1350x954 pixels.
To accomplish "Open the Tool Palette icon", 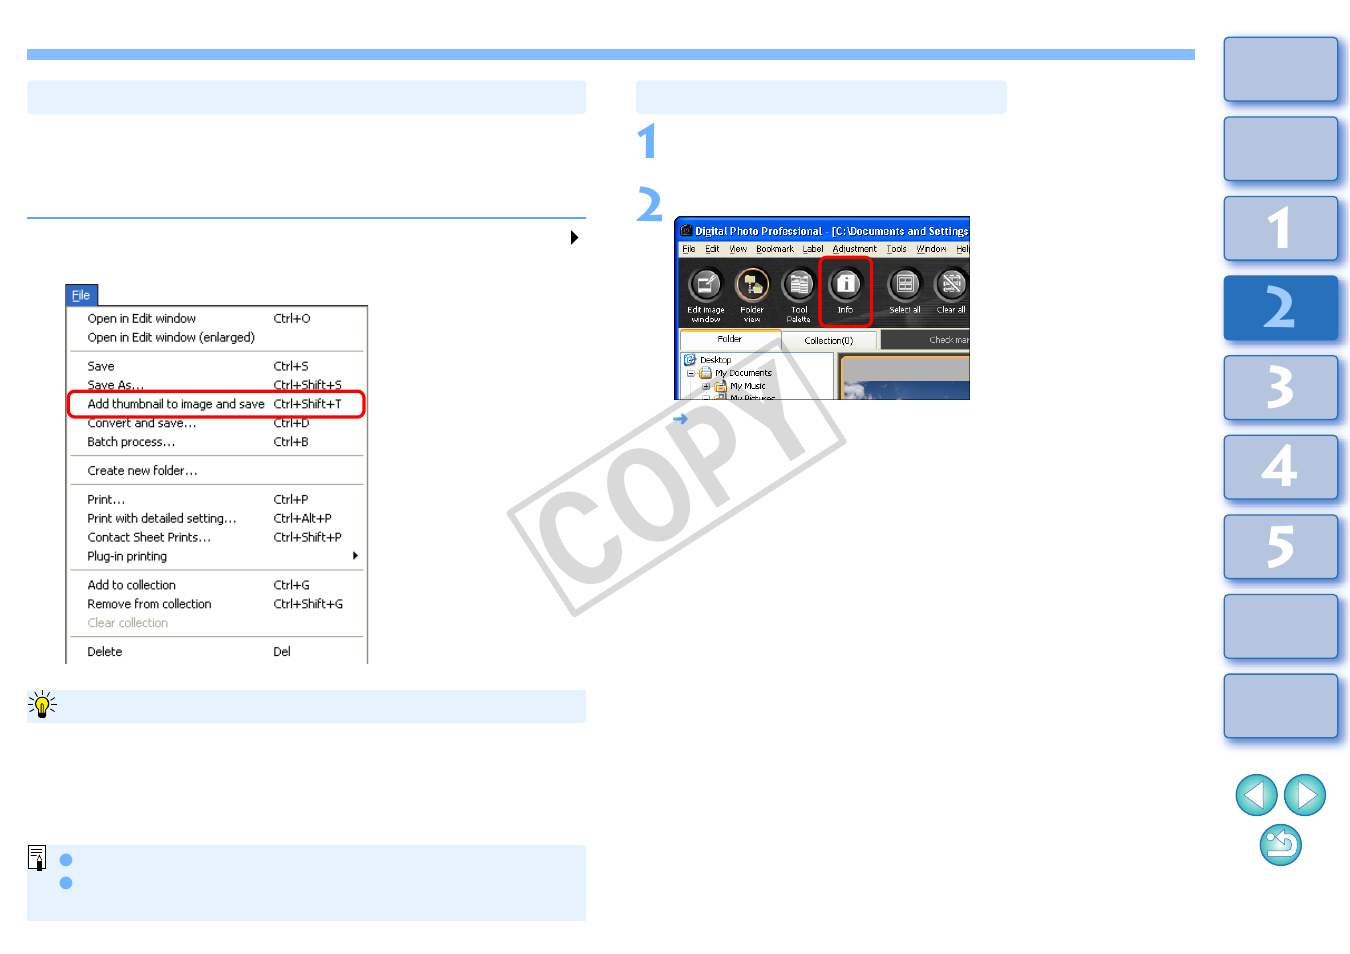I will (798, 286).
